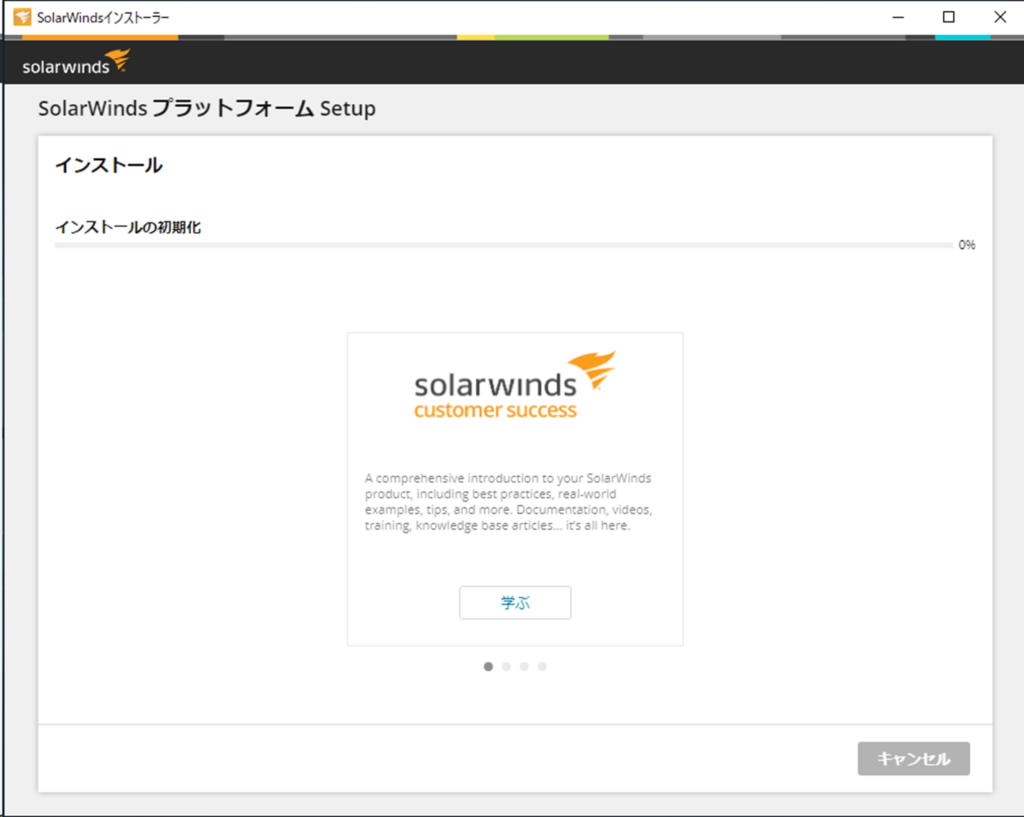1024x817 pixels.
Task: Click the customer success description paragraph
Action: [x=508, y=502]
